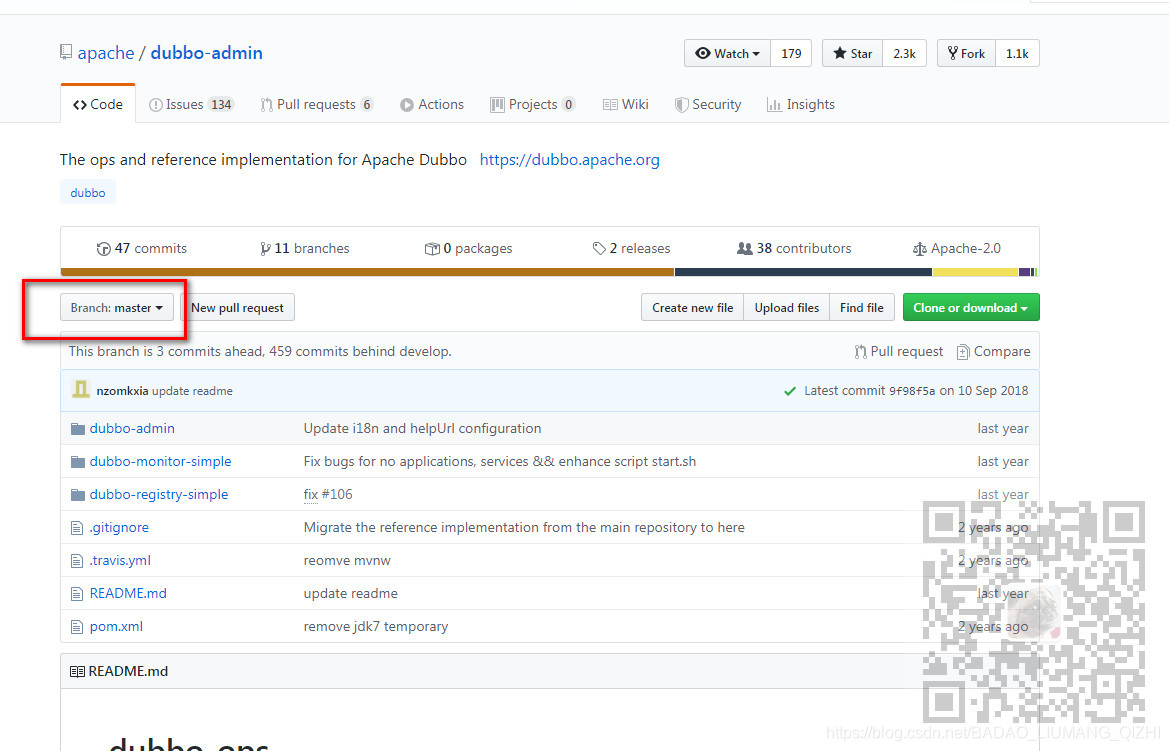
Task: Open the Apache-2.0 license link
Action: click(957, 248)
